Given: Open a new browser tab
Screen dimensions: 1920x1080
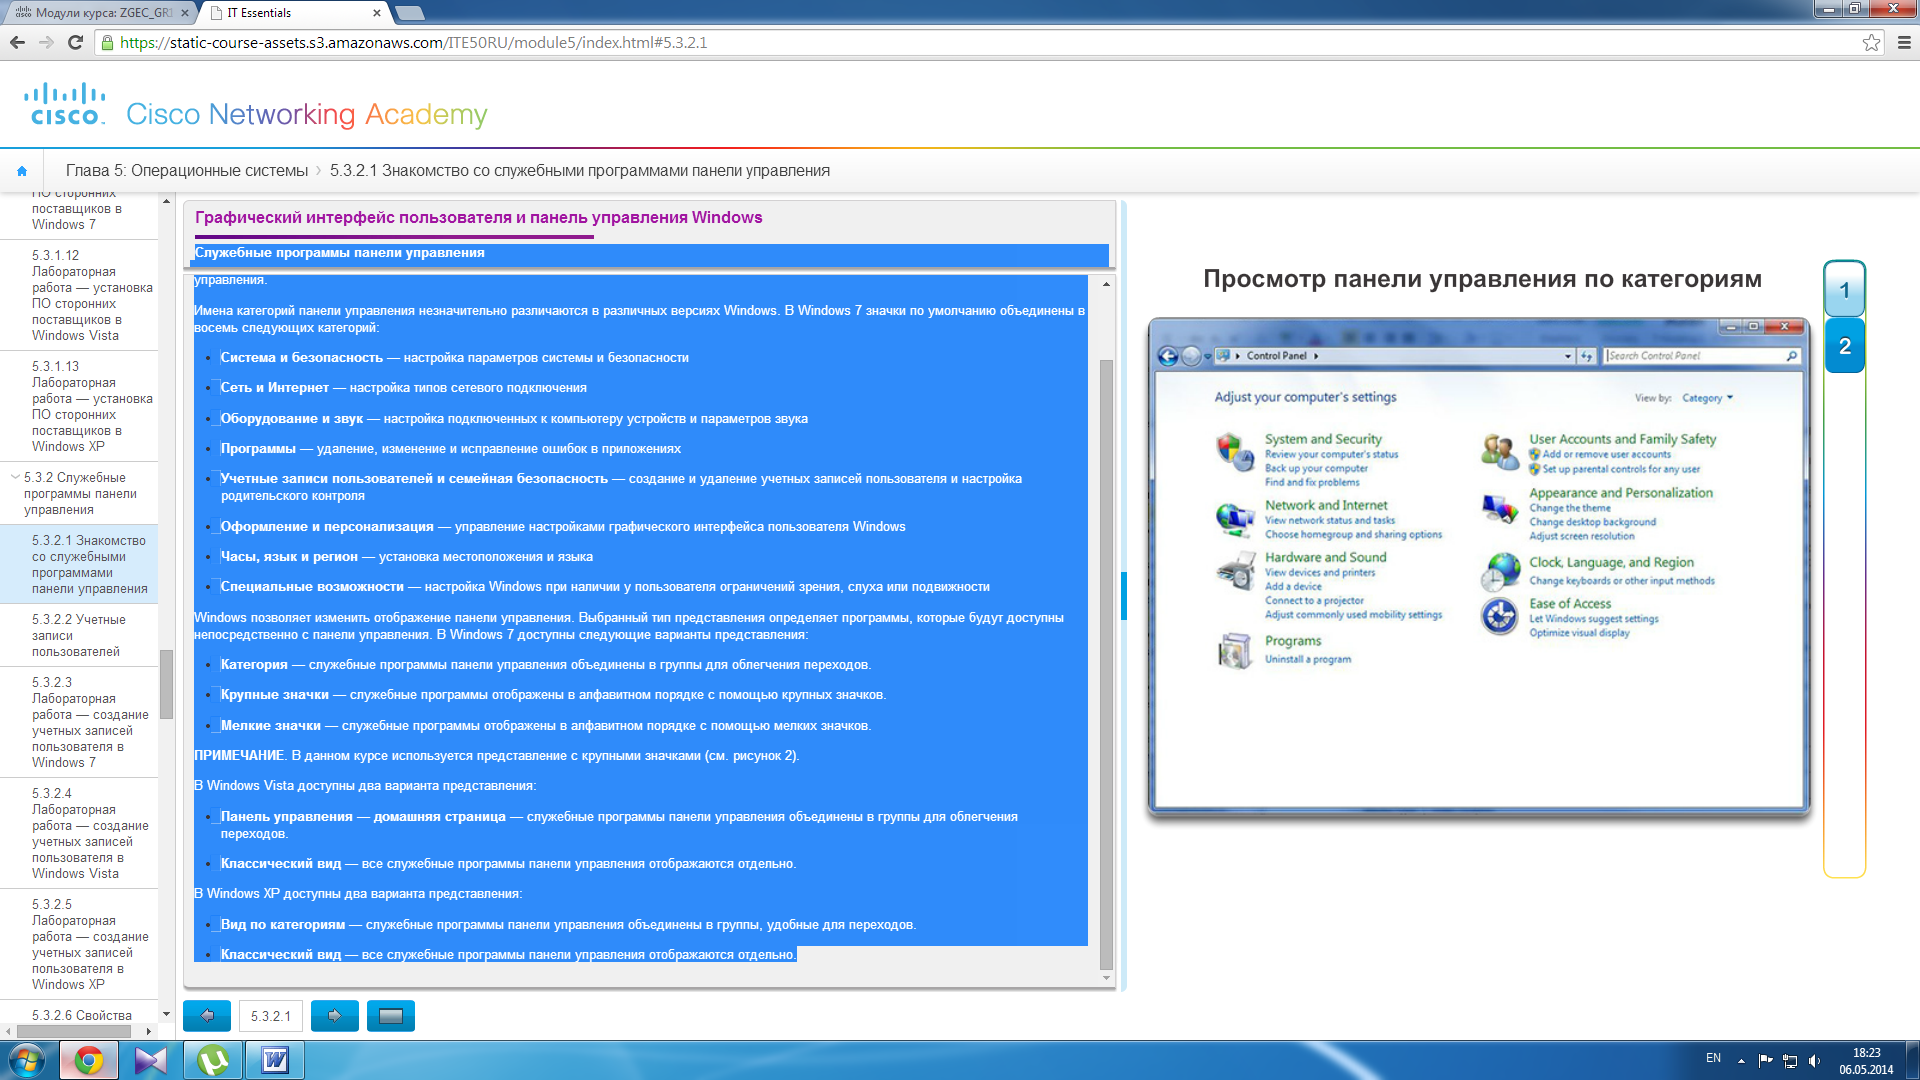Looking at the screenshot, I should point(410,13).
